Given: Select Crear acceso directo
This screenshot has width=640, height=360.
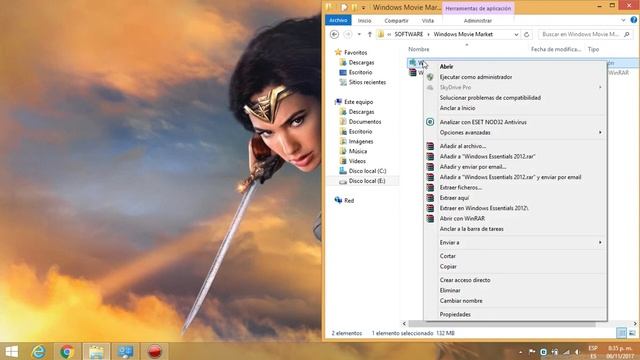Looking at the screenshot, I should pos(515,280).
